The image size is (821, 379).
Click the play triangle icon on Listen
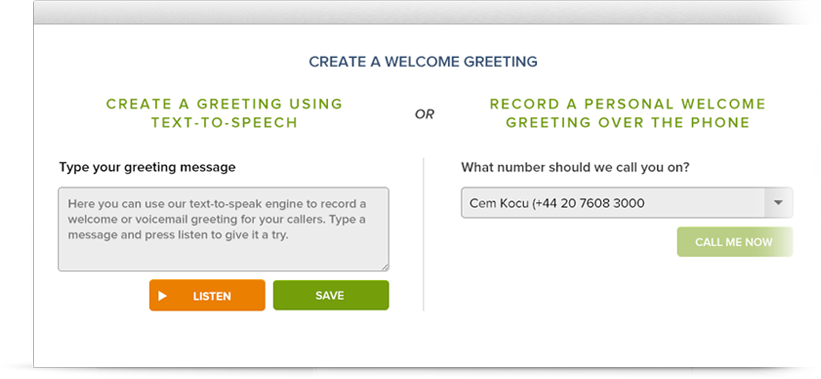pyautogui.click(x=162, y=296)
